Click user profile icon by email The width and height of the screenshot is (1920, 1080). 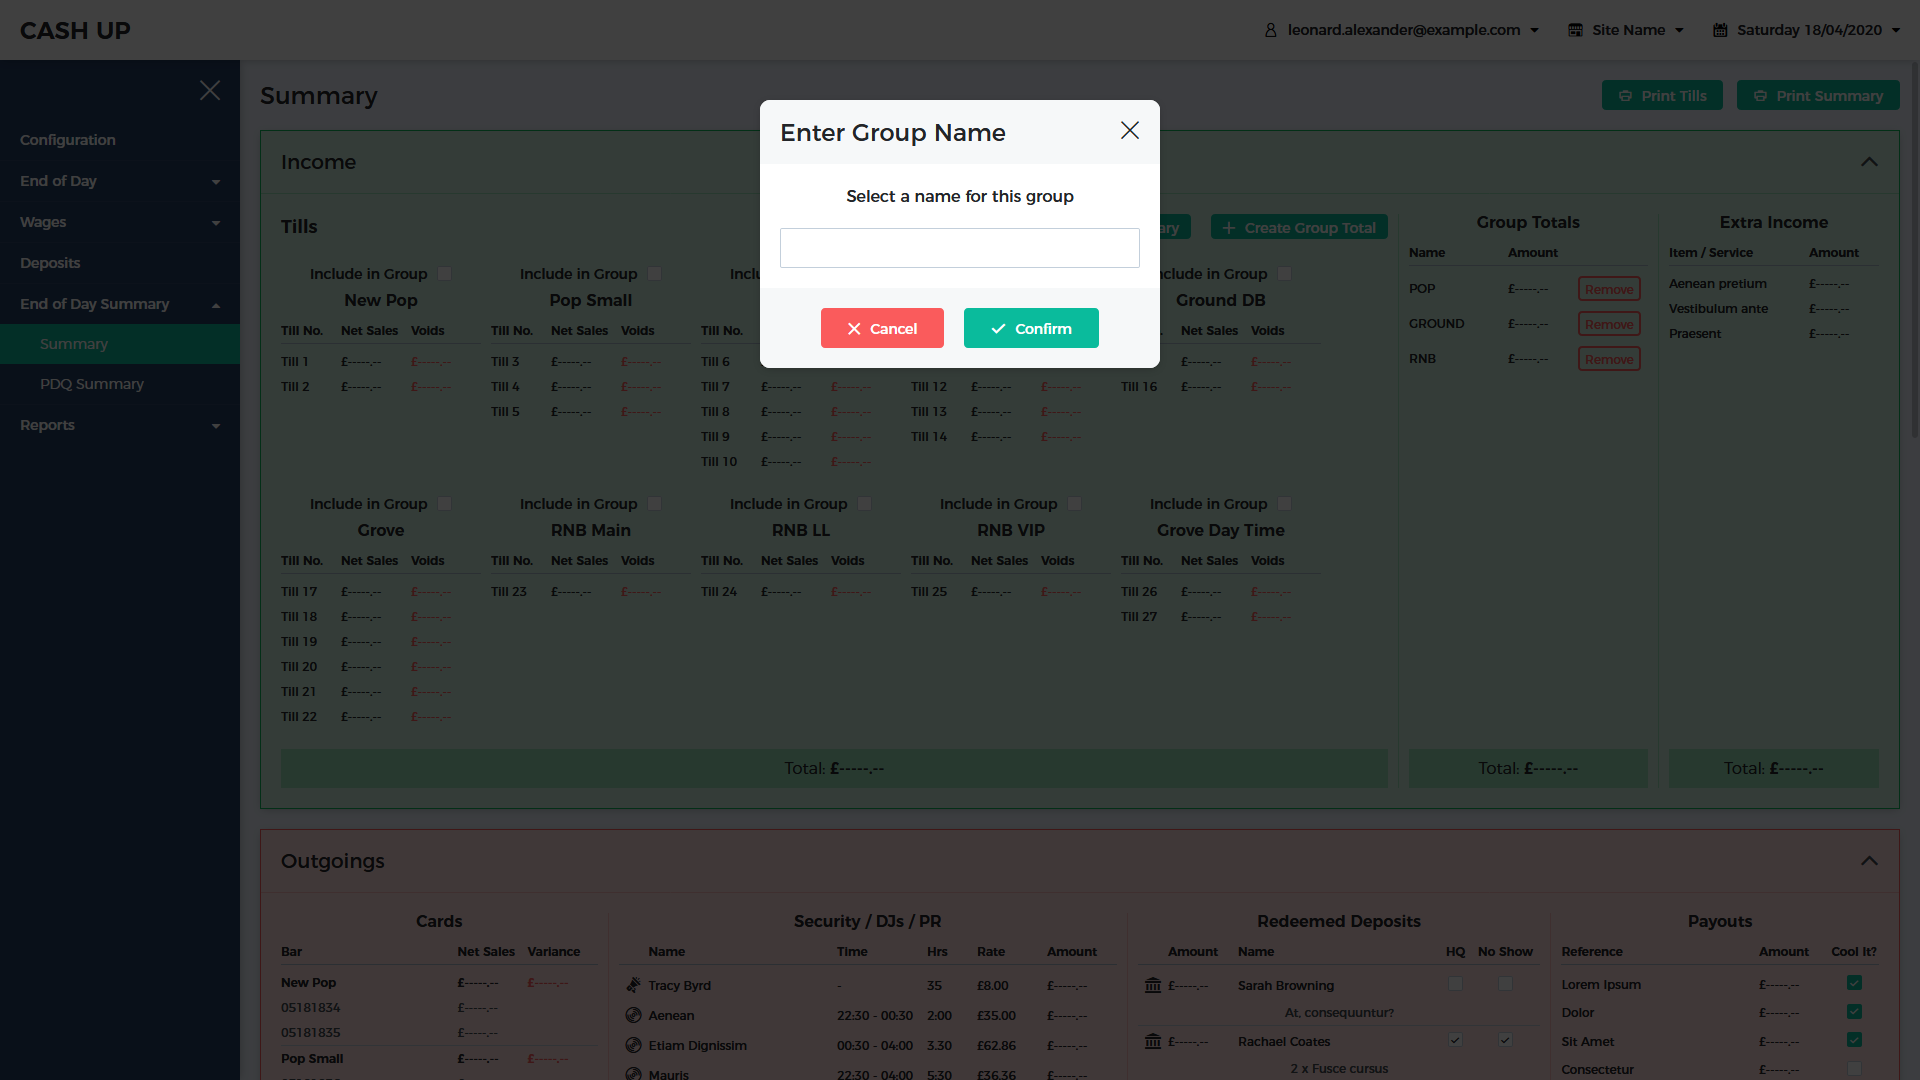pyautogui.click(x=1270, y=30)
